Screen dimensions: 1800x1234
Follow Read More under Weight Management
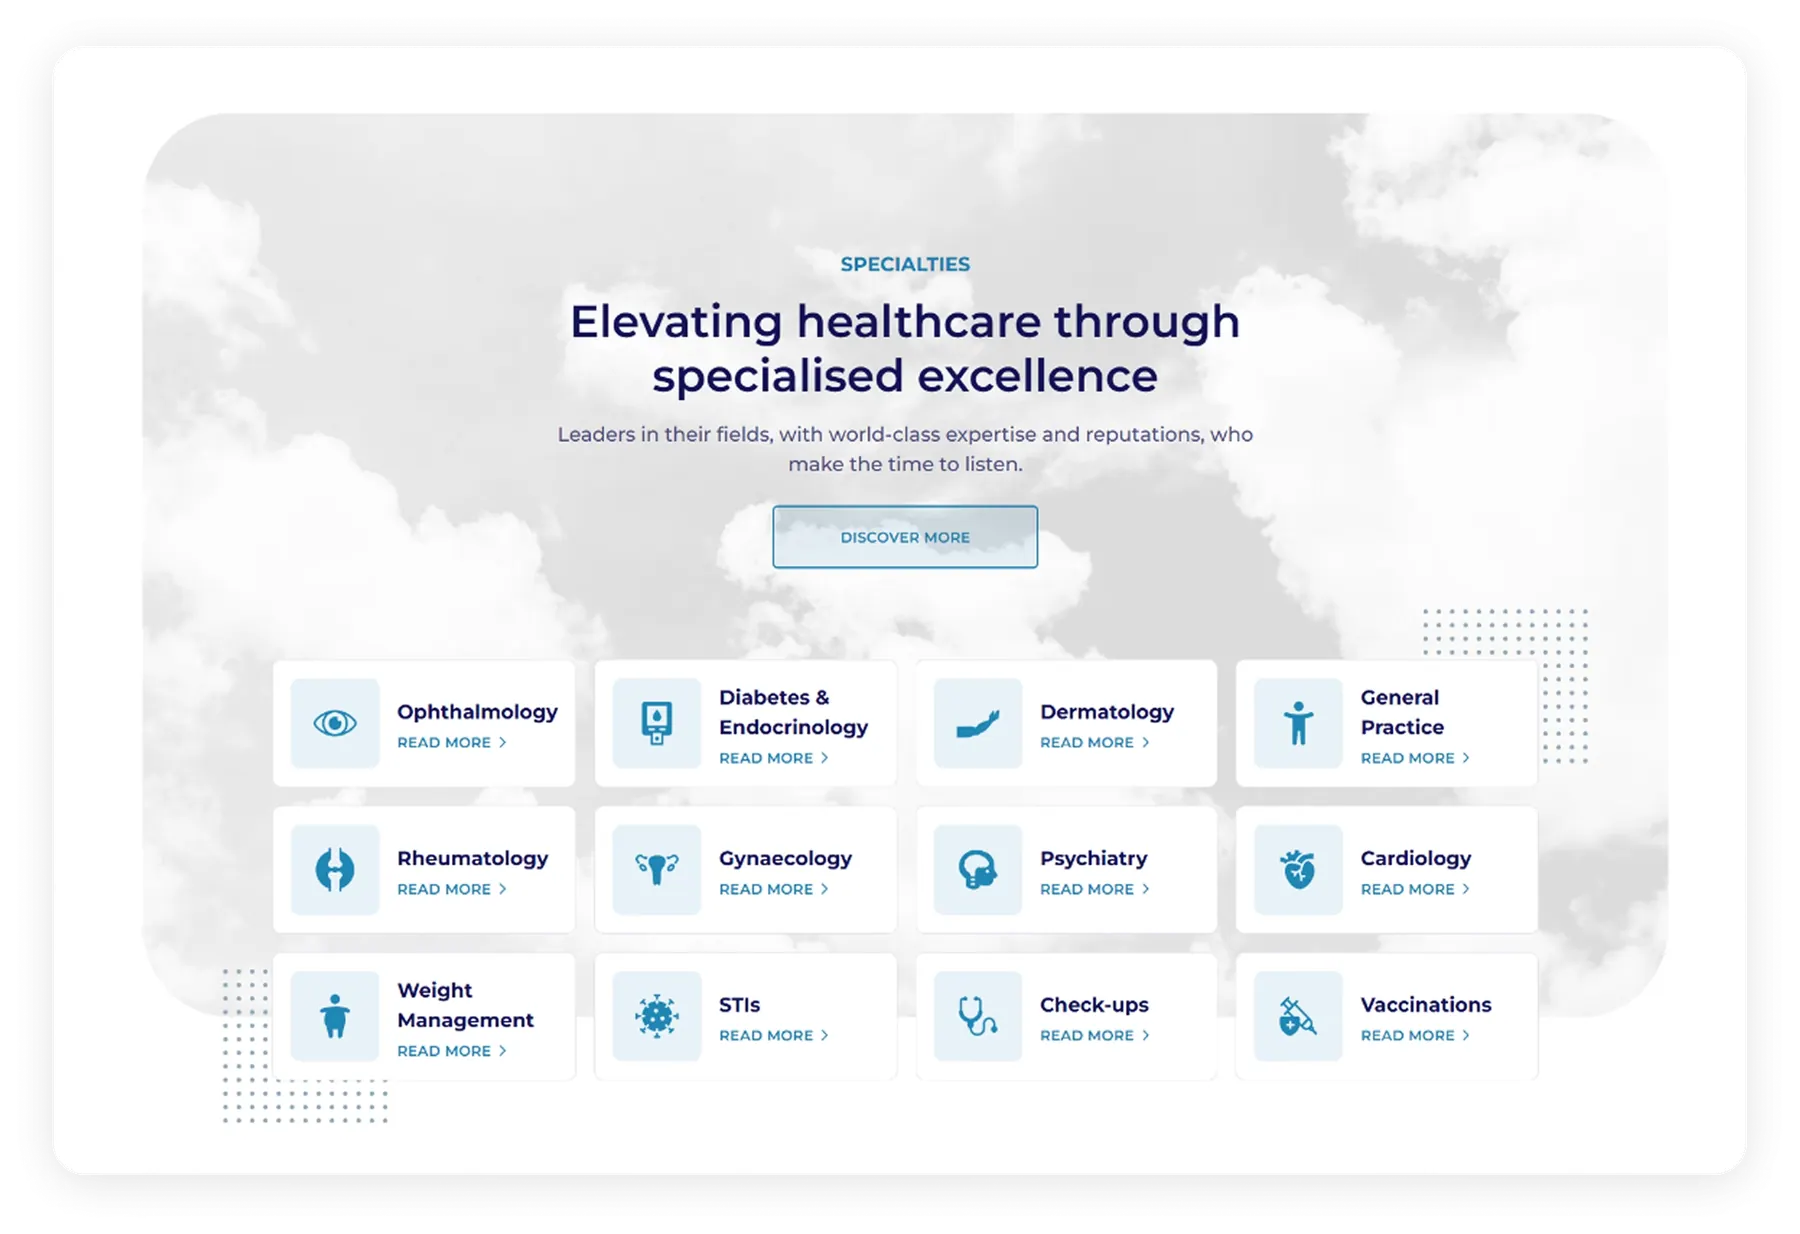point(452,1051)
